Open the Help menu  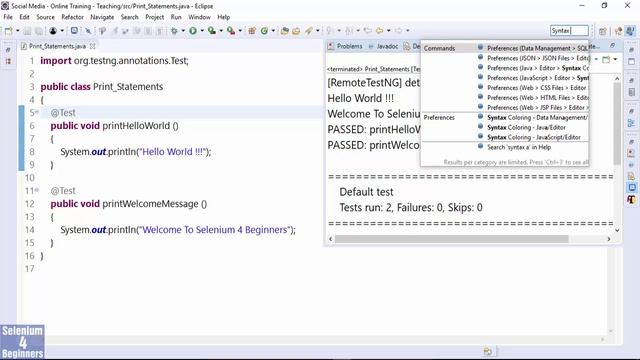point(223,17)
